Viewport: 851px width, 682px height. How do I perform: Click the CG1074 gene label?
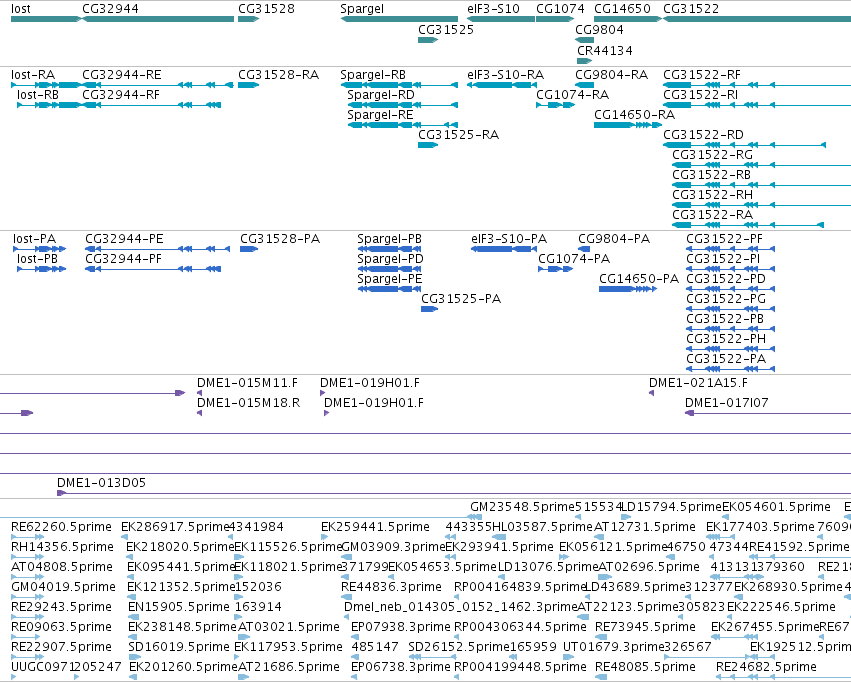(x=561, y=9)
